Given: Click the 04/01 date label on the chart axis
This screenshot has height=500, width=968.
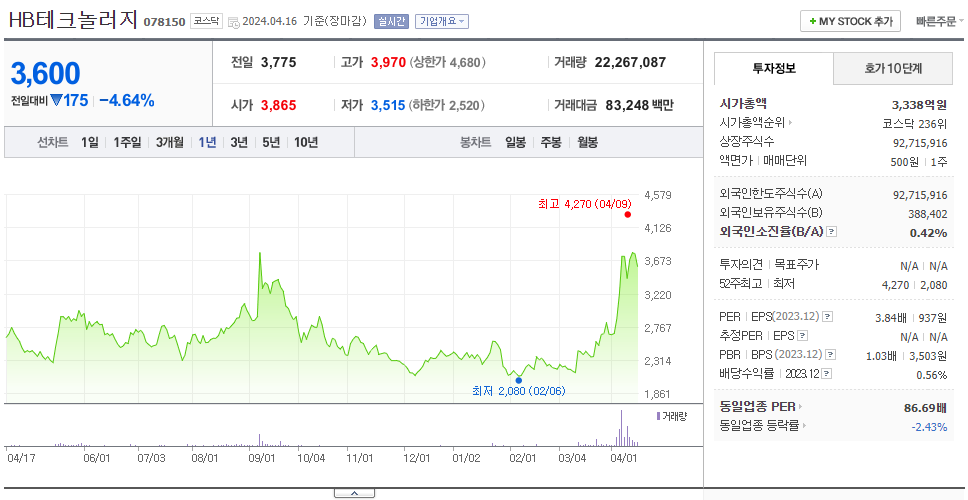Looking at the screenshot, I should [623, 459].
